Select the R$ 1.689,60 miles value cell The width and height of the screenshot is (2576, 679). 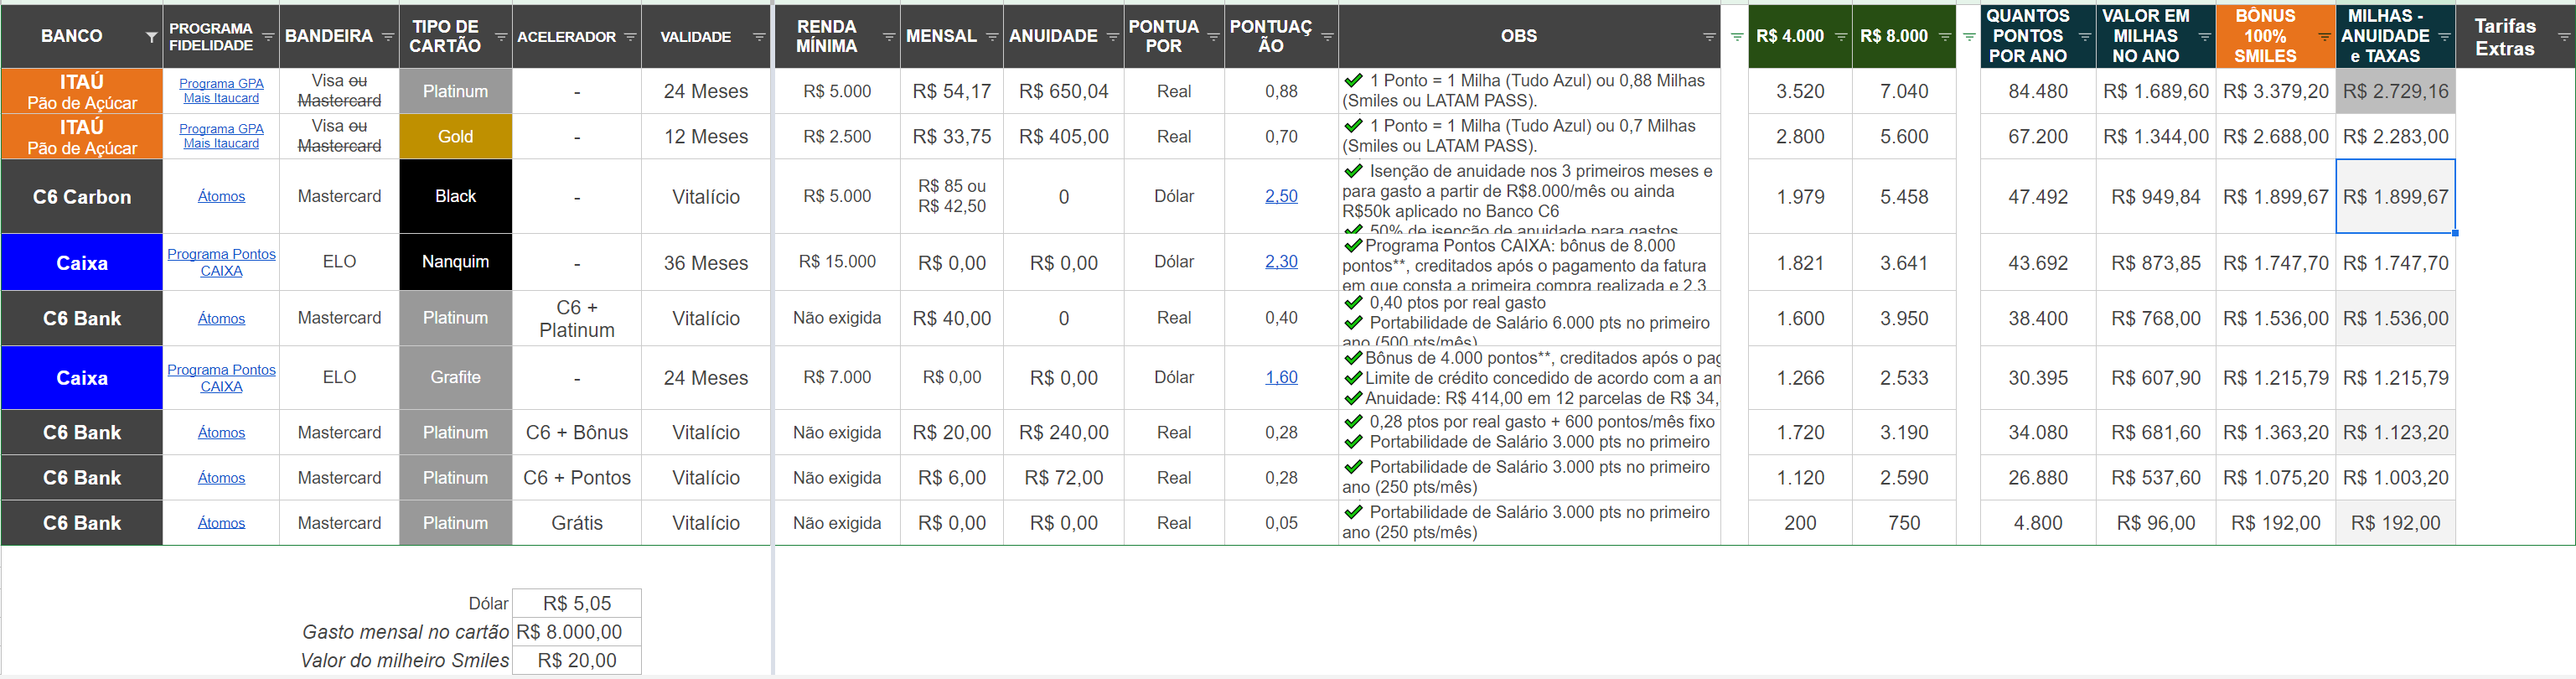[x=2156, y=91]
